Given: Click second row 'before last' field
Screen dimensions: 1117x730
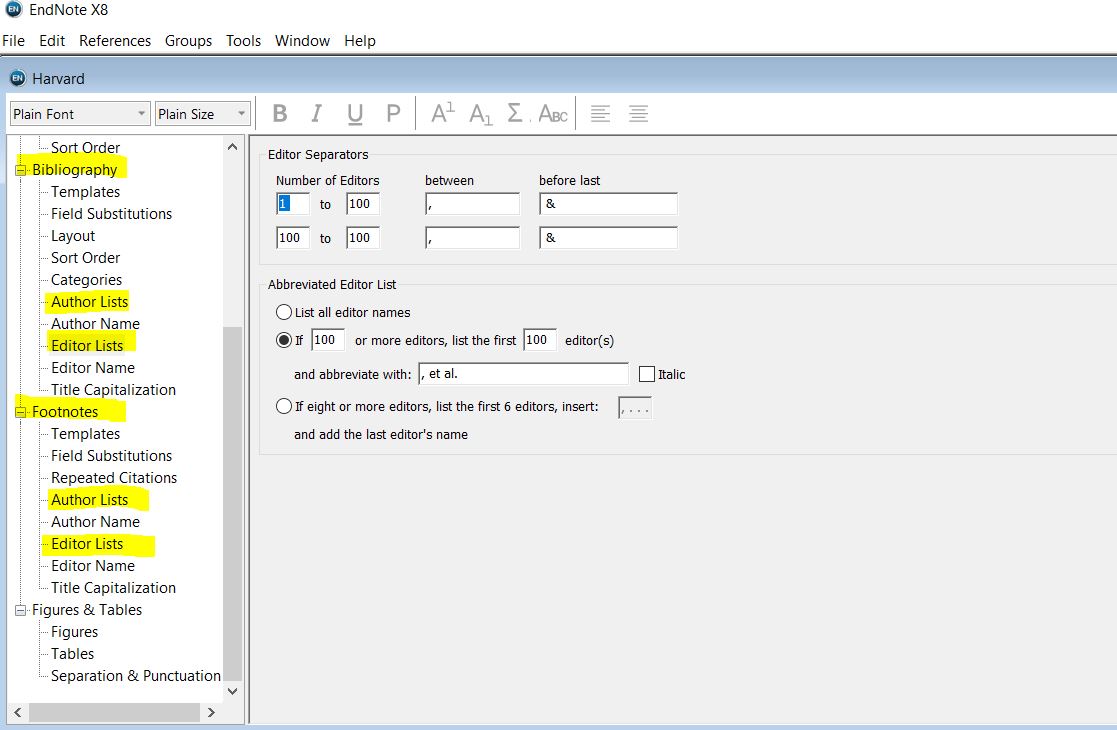Looking at the screenshot, I should point(608,238).
